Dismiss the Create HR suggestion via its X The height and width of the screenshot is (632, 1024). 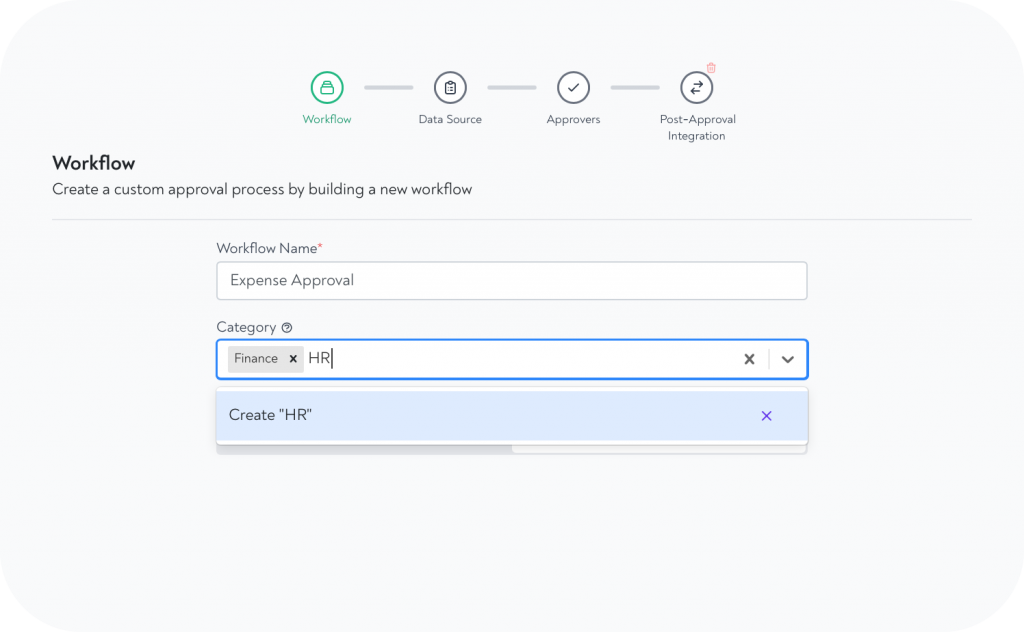coord(766,415)
